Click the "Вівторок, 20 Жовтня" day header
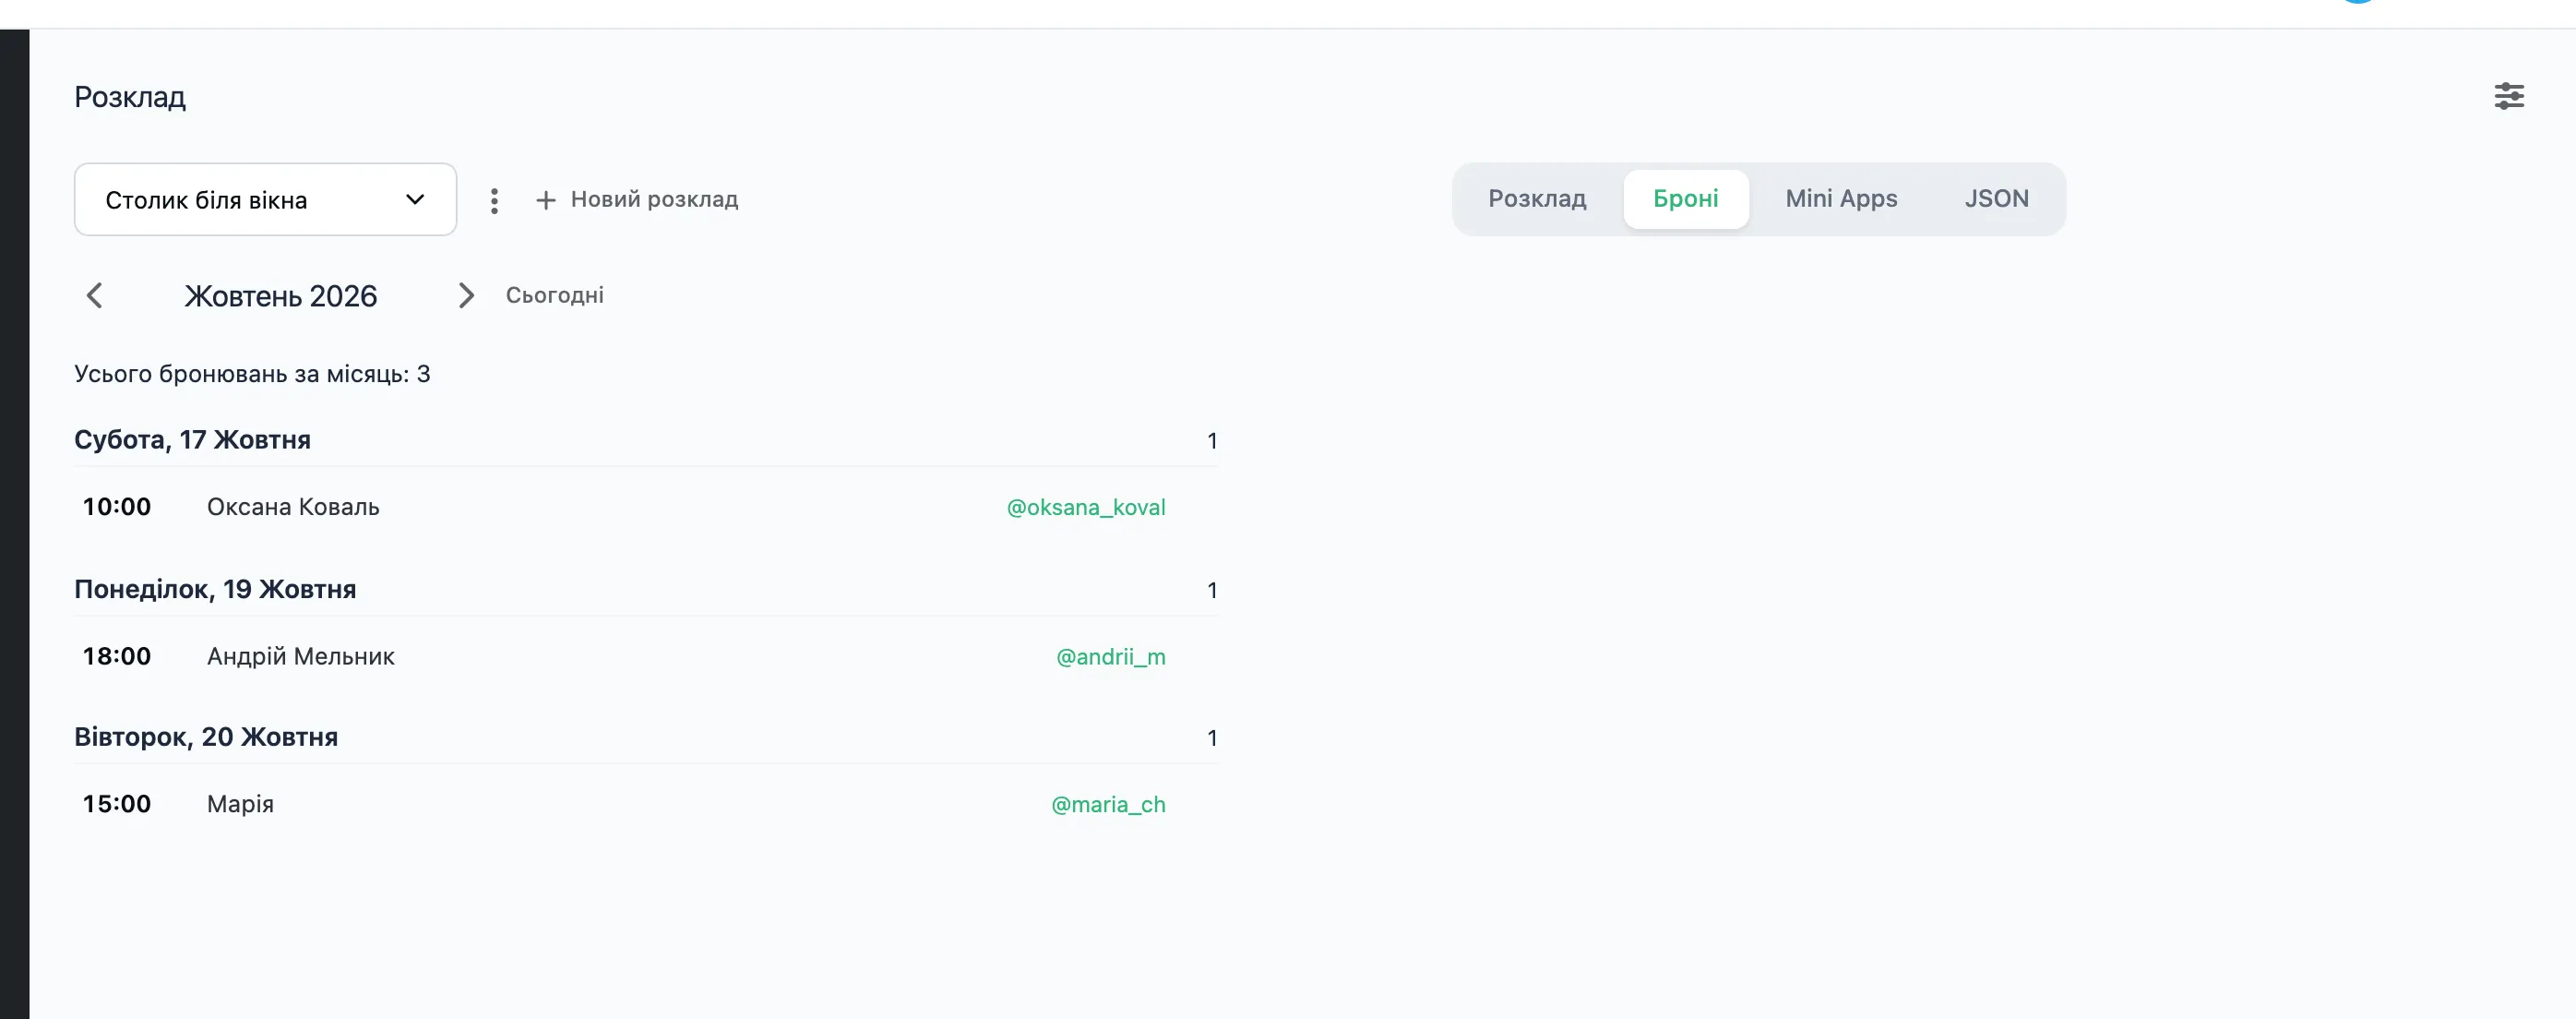 [206, 737]
